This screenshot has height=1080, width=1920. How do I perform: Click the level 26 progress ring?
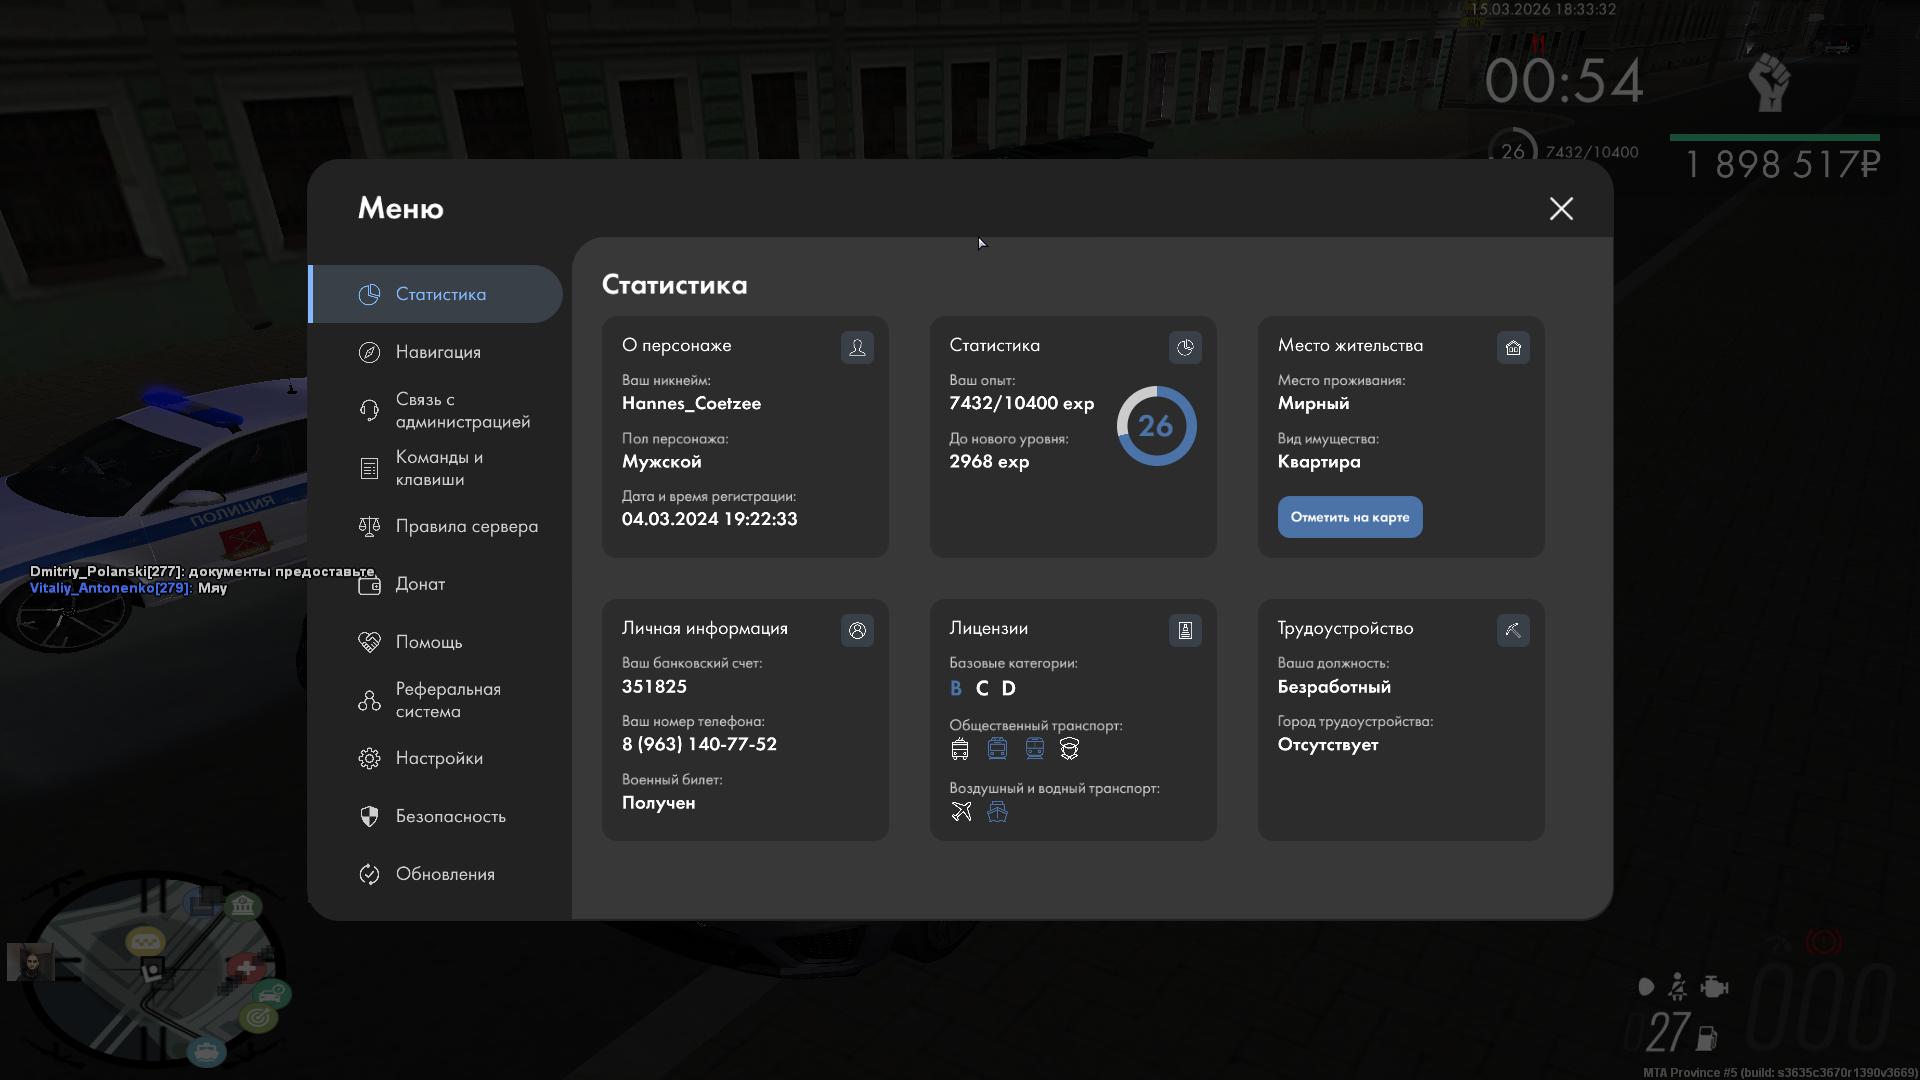pos(1156,426)
